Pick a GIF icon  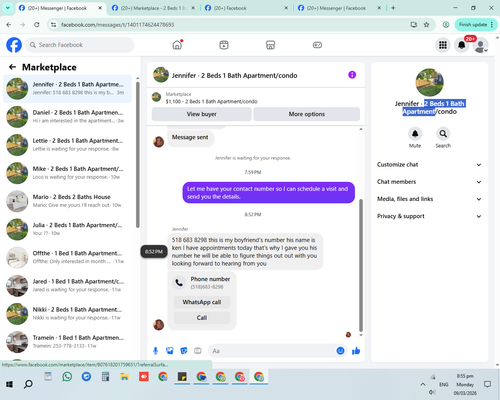click(198, 351)
